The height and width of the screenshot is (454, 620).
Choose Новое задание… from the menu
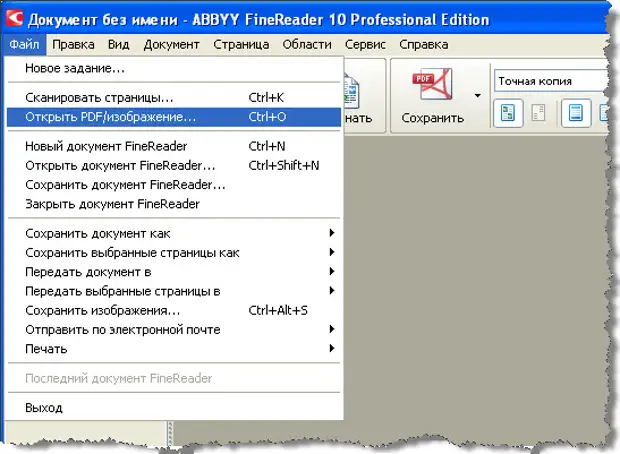174,68
